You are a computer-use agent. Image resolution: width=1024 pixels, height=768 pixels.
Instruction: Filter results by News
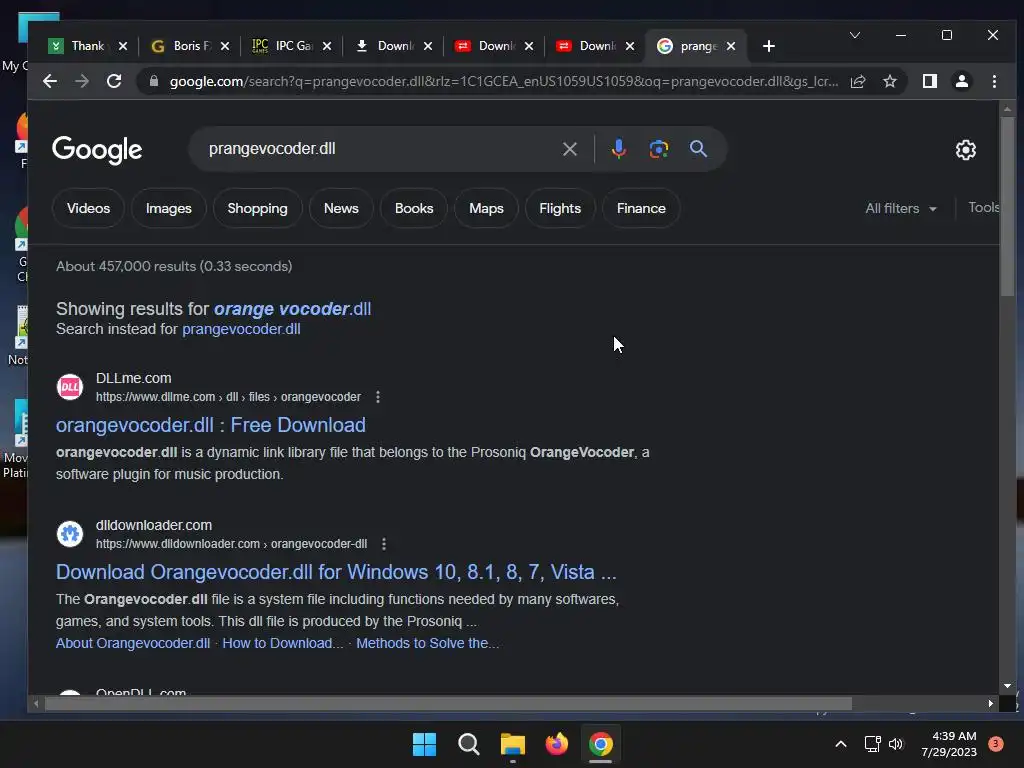tap(341, 208)
